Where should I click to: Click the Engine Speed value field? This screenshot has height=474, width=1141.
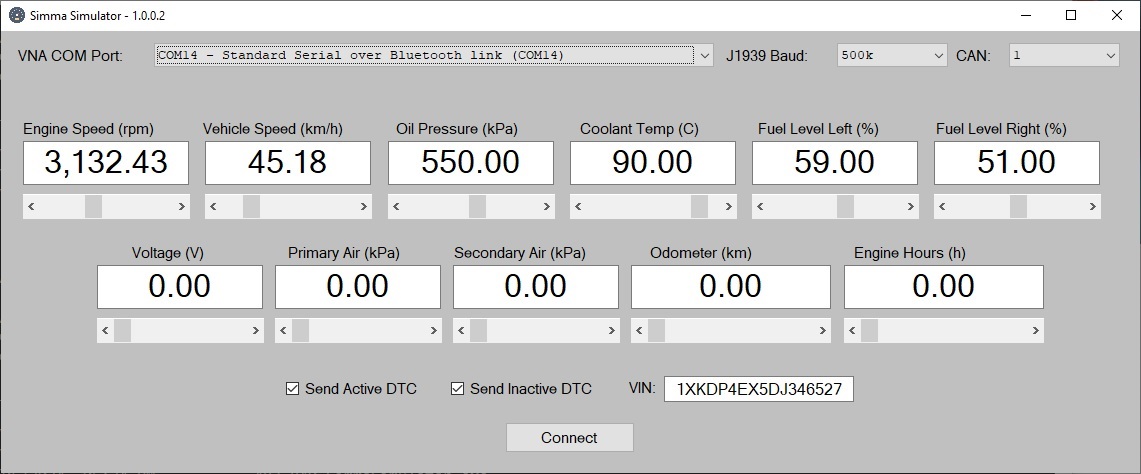click(x=106, y=162)
